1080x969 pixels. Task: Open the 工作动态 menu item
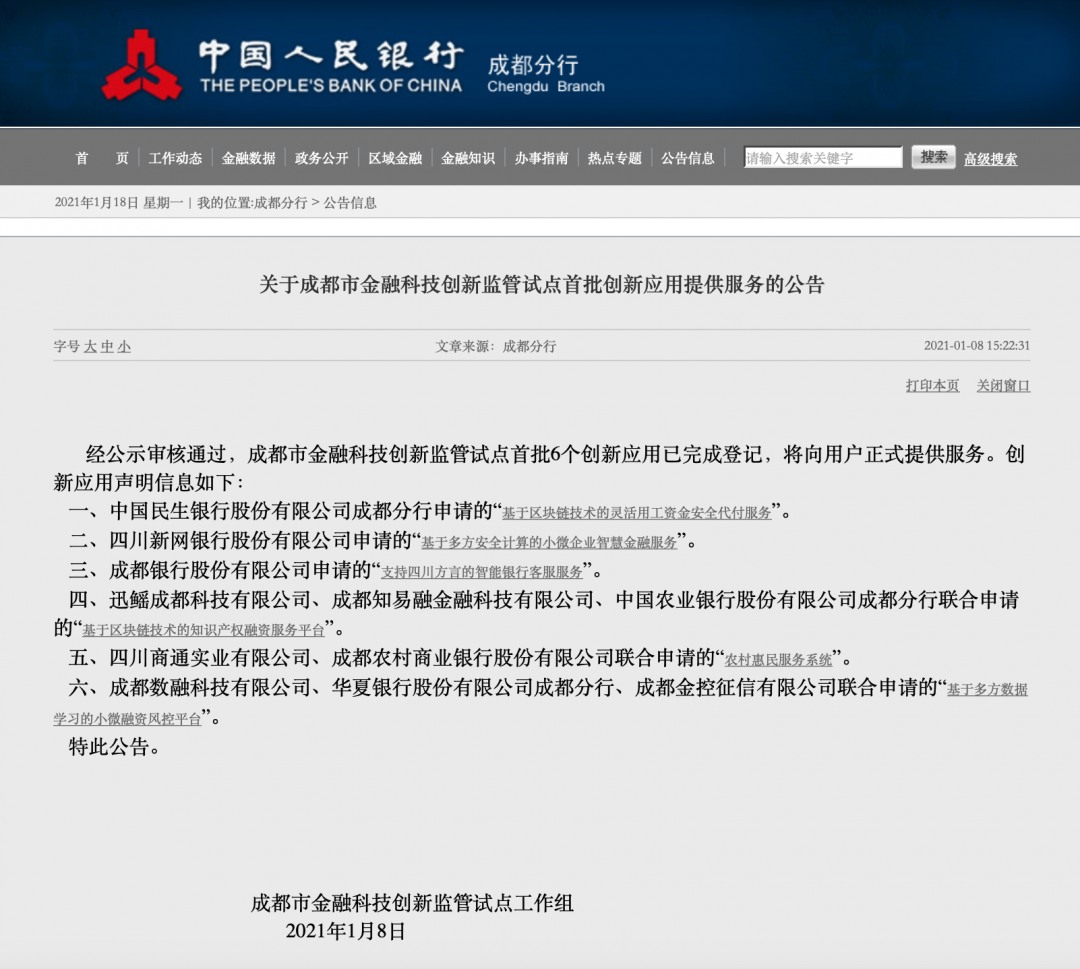point(175,158)
